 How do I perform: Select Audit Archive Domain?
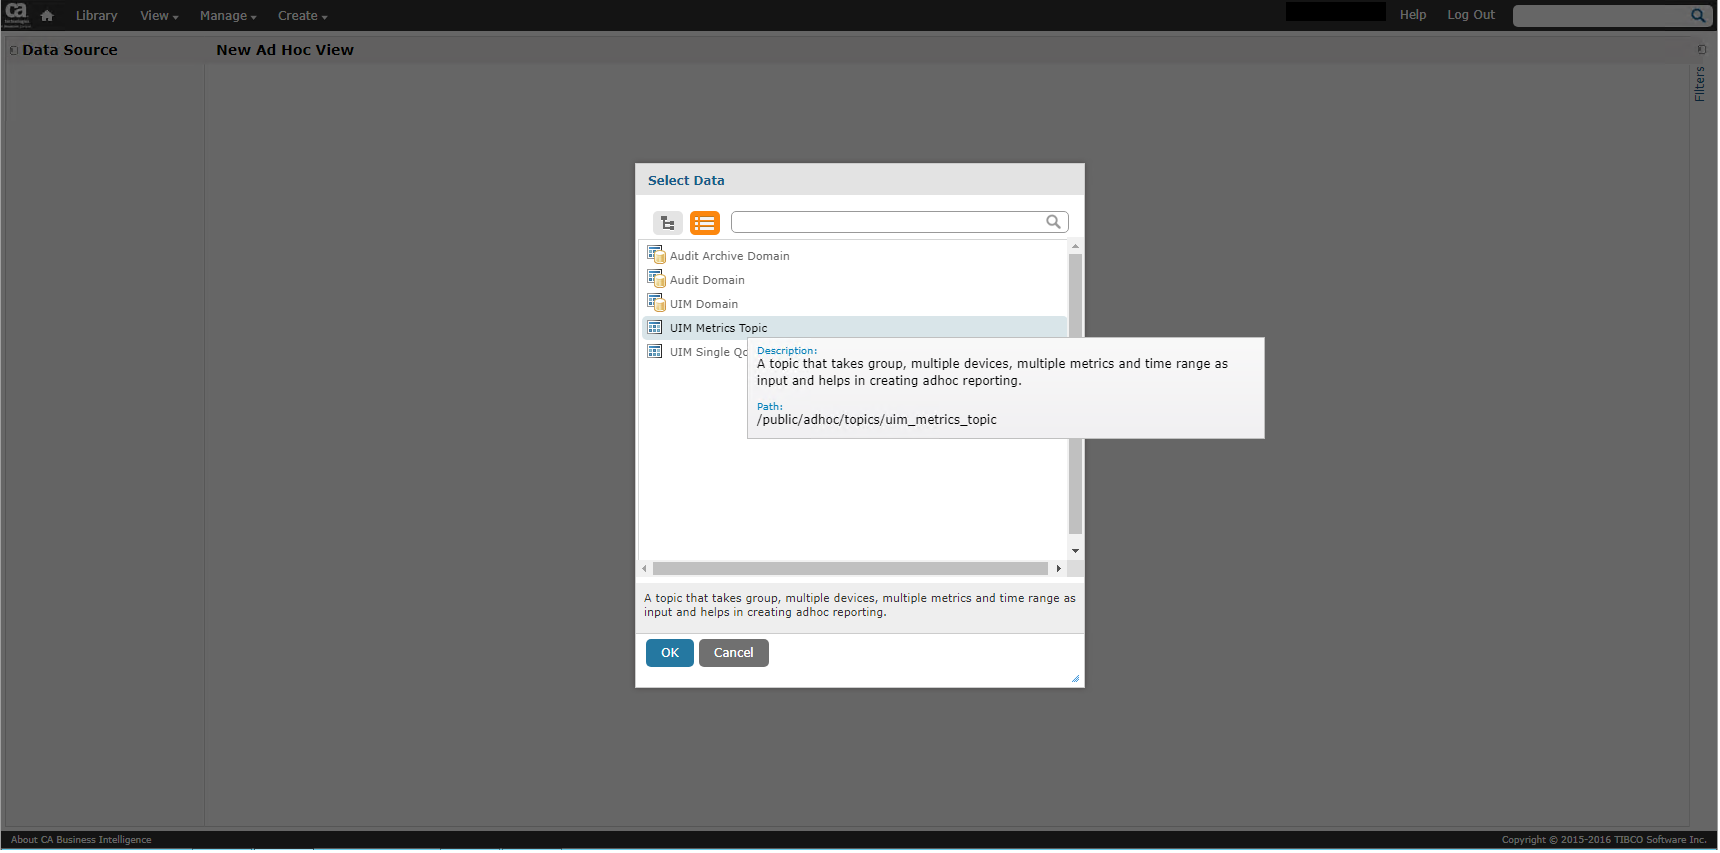tap(855, 256)
